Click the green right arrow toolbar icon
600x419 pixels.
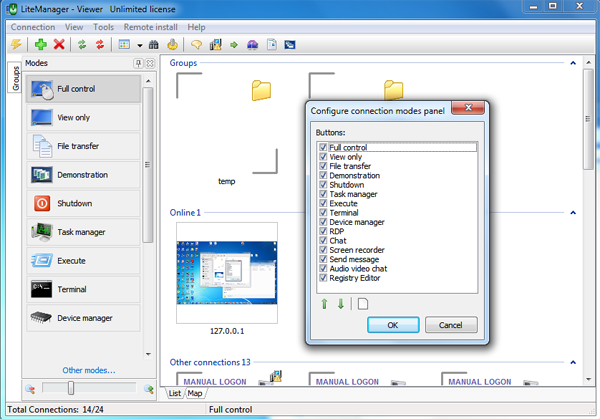point(234,45)
